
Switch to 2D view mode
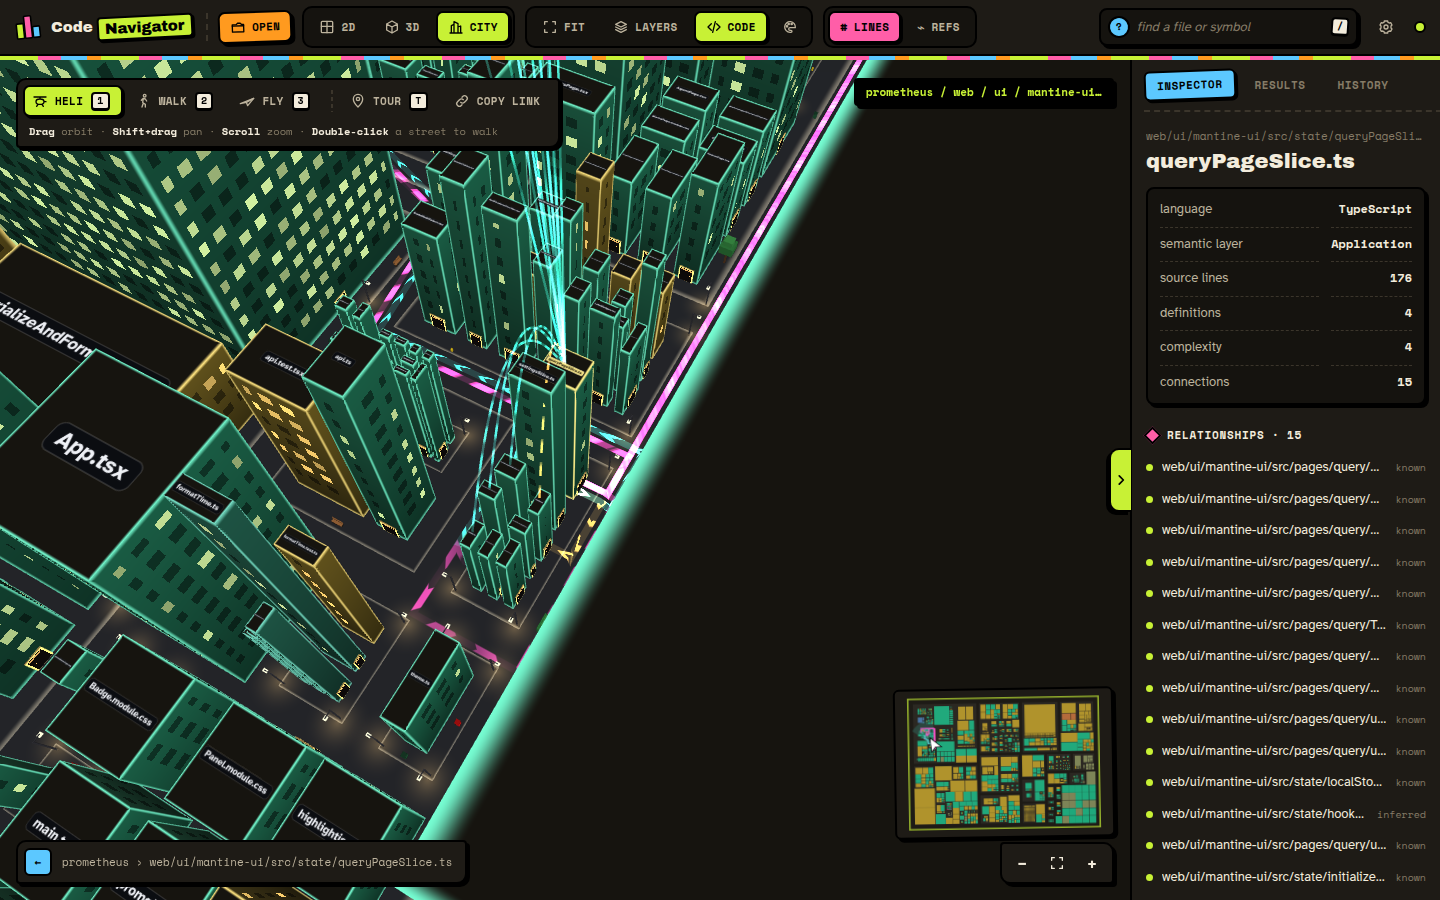click(338, 27)
